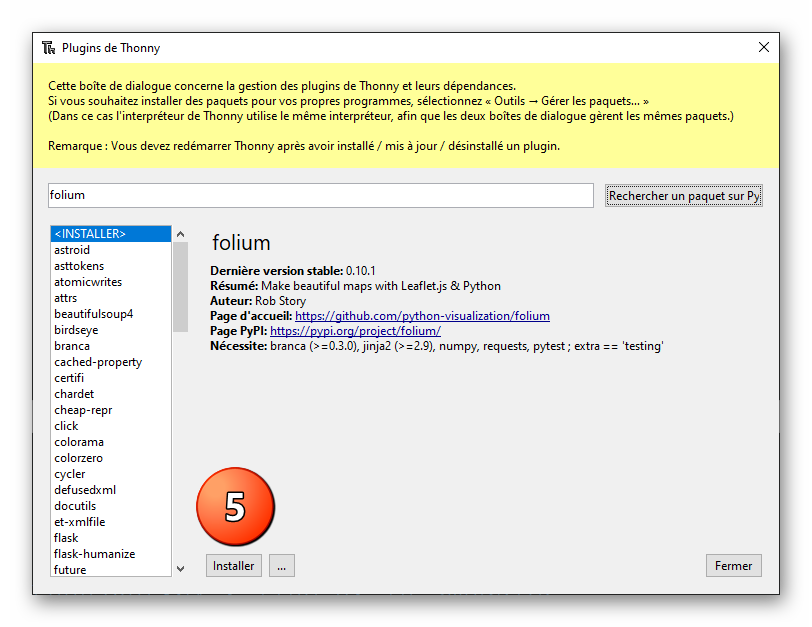Click the folium package search field
The height and width of the screenshot is (627, 812).
point(321,195)
